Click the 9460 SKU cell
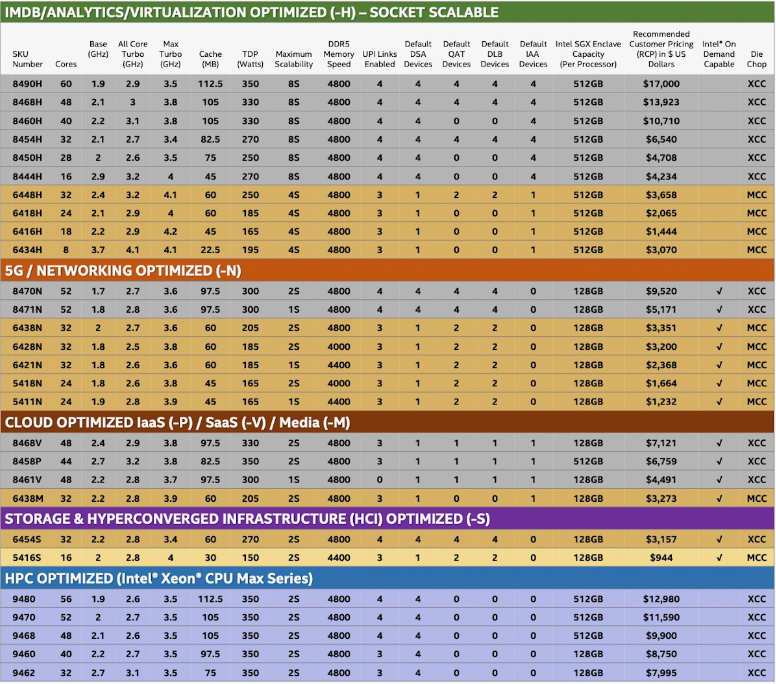 click(x=24, y=654)
